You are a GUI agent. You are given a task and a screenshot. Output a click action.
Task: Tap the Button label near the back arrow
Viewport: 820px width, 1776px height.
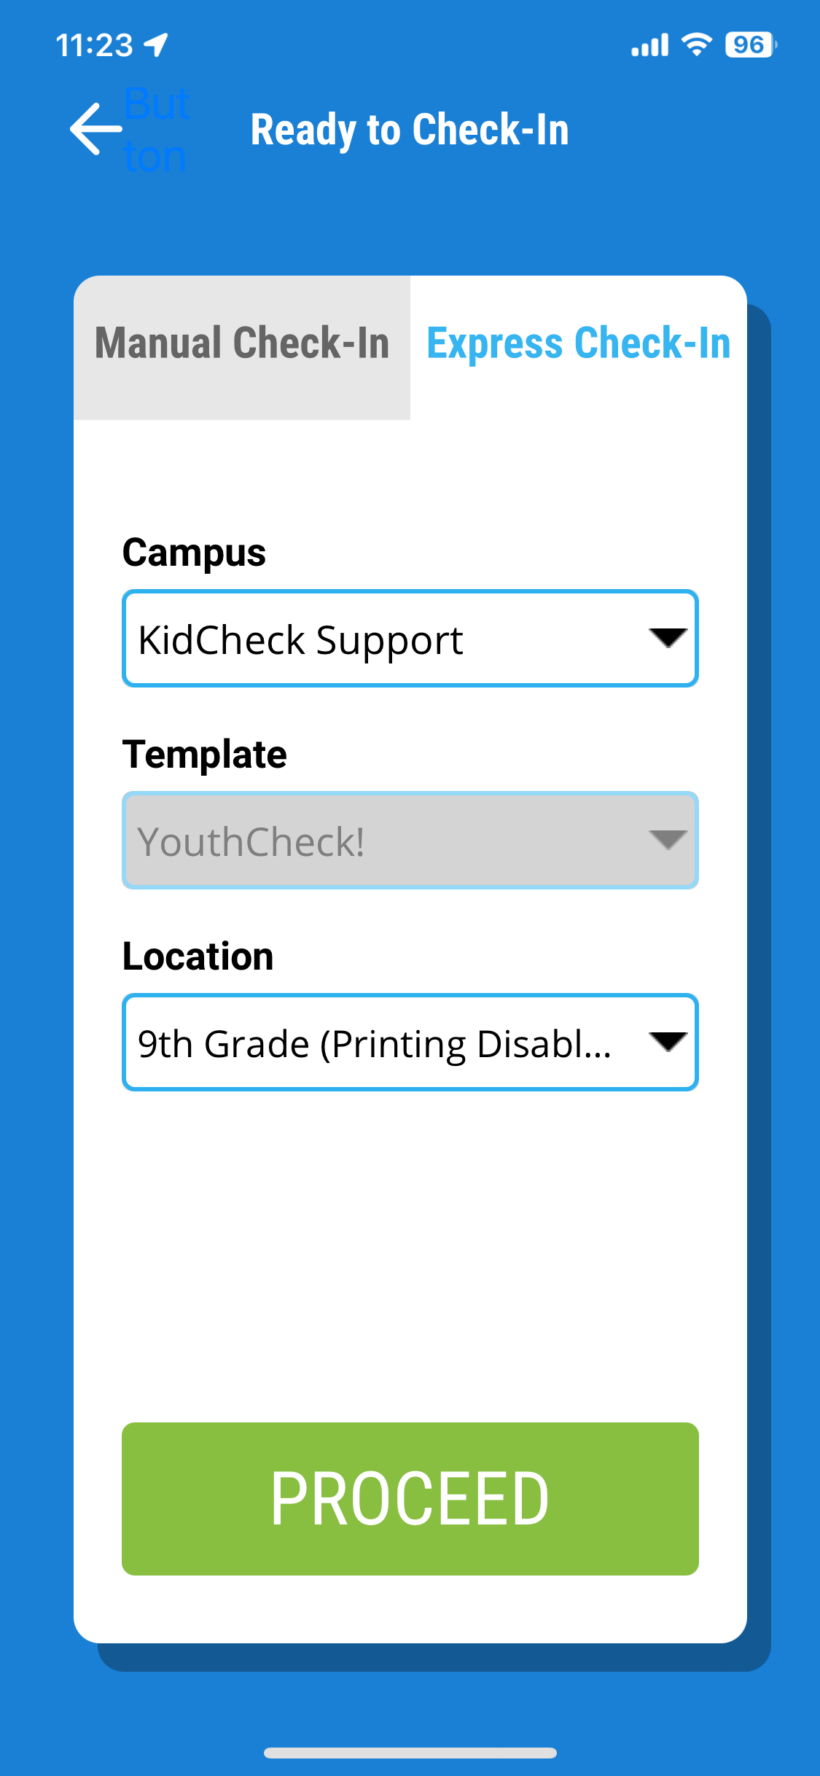click(x=156, y=128)
